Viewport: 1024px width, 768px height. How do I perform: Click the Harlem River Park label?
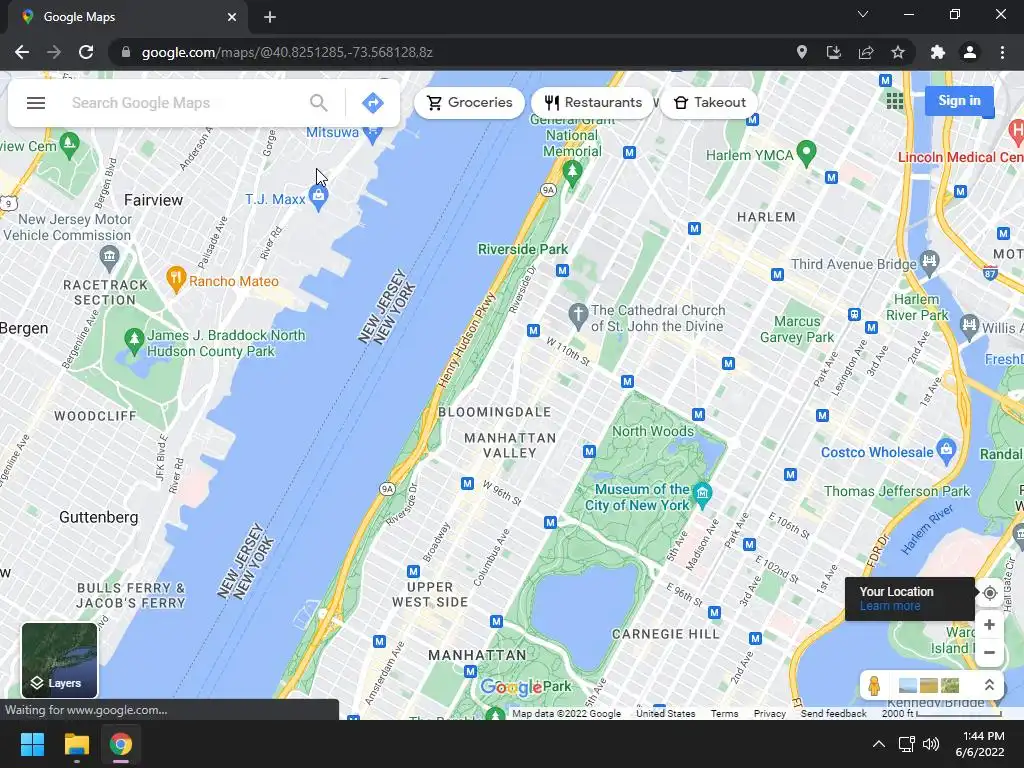coord(916,307)
